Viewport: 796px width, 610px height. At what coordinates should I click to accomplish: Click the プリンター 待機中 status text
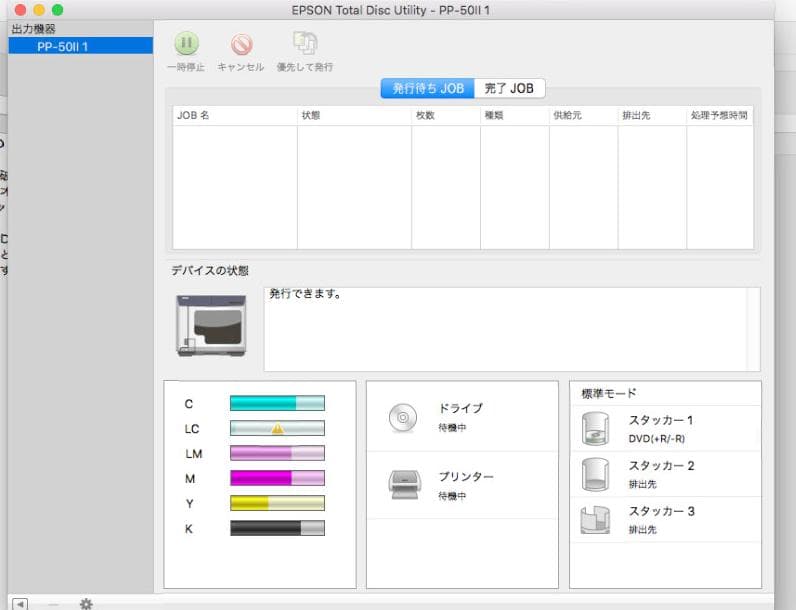[x=452, y=496]
